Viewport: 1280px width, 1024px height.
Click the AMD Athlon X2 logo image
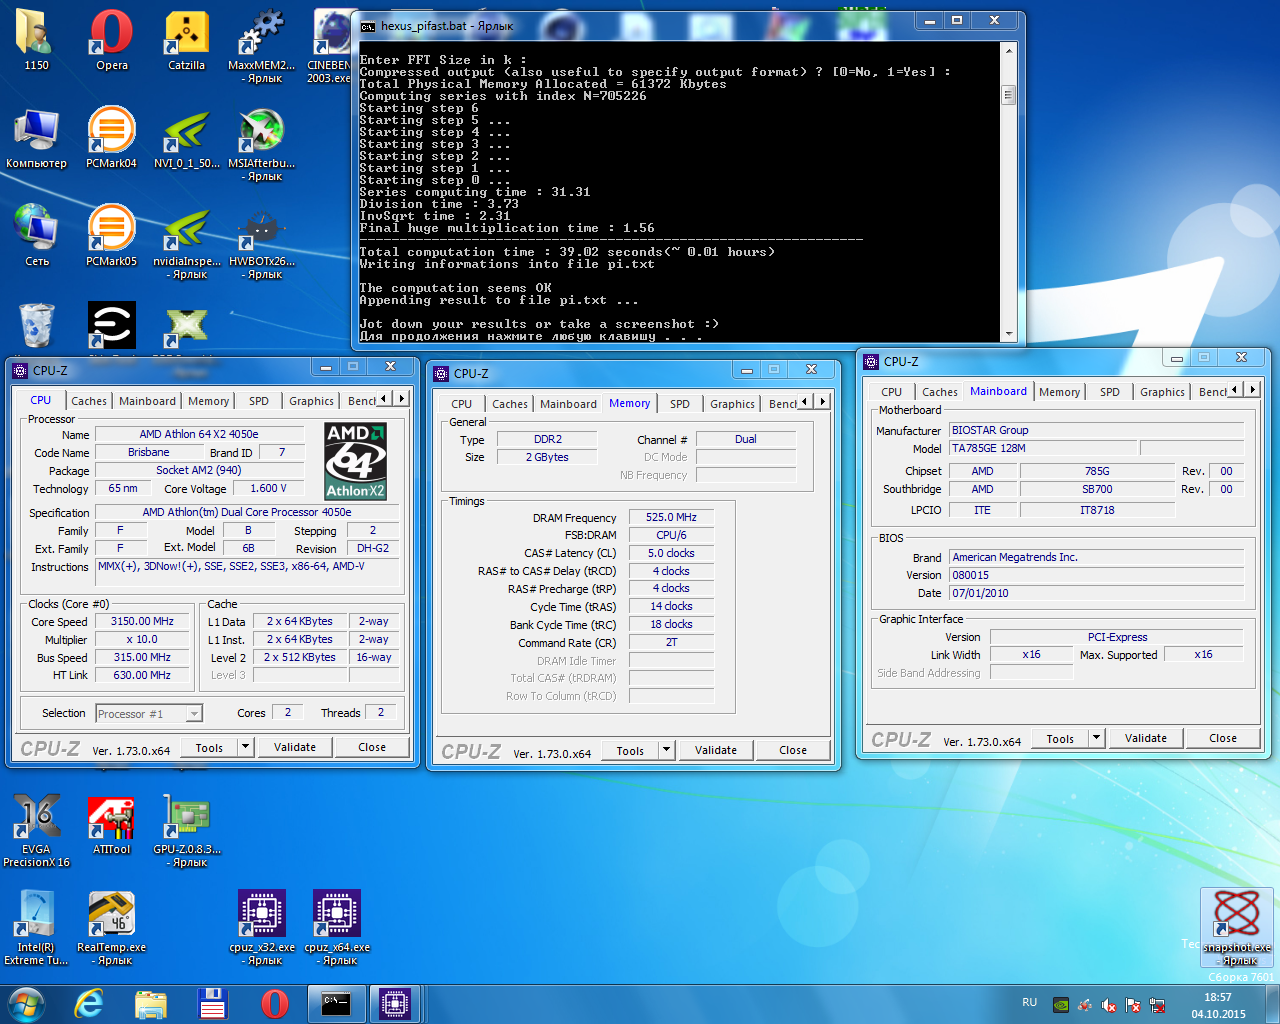356,461
